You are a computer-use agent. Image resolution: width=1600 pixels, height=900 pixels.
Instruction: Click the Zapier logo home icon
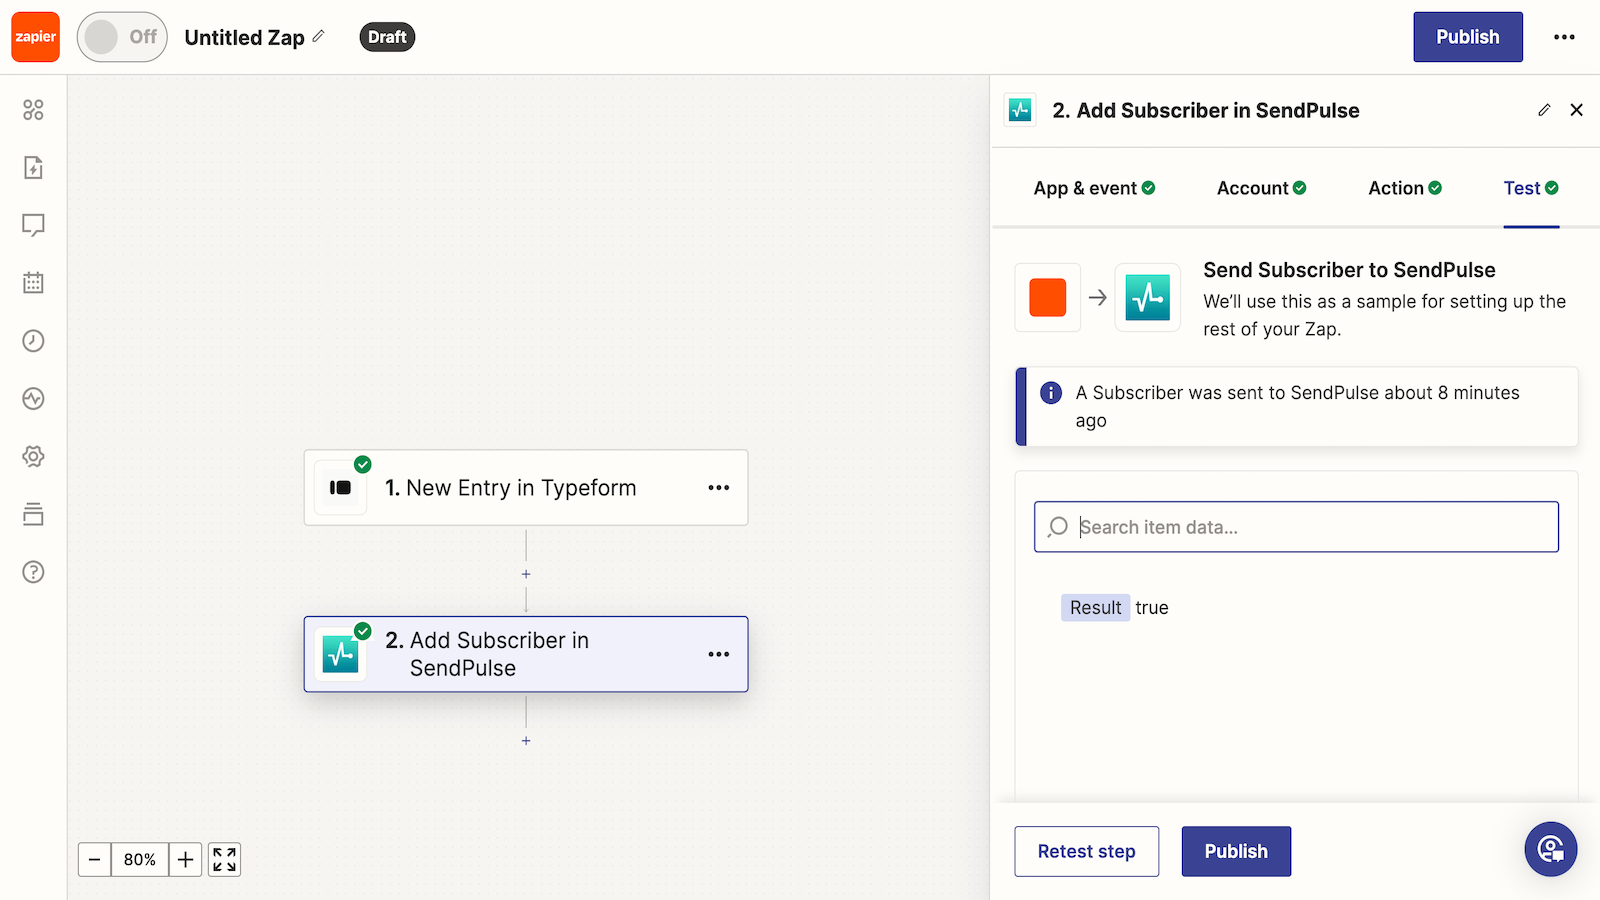click(x=36, y=37)
